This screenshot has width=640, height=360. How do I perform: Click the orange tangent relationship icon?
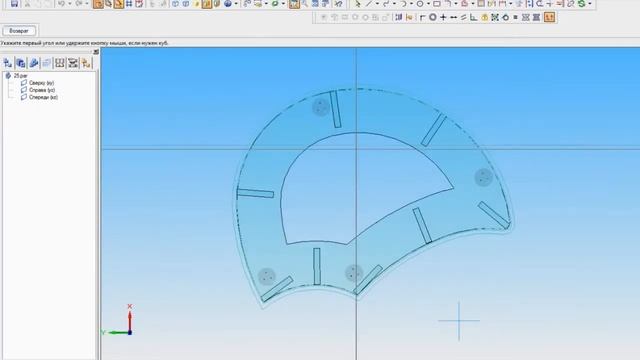tap(484, 17)
